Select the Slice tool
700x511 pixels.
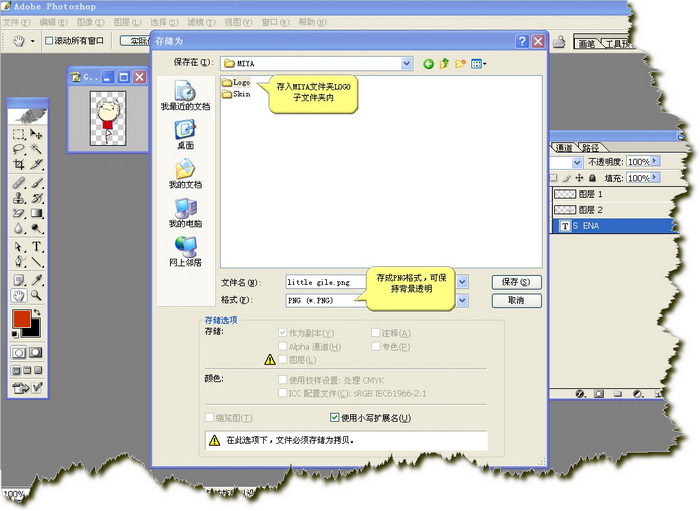coord(36,164)
